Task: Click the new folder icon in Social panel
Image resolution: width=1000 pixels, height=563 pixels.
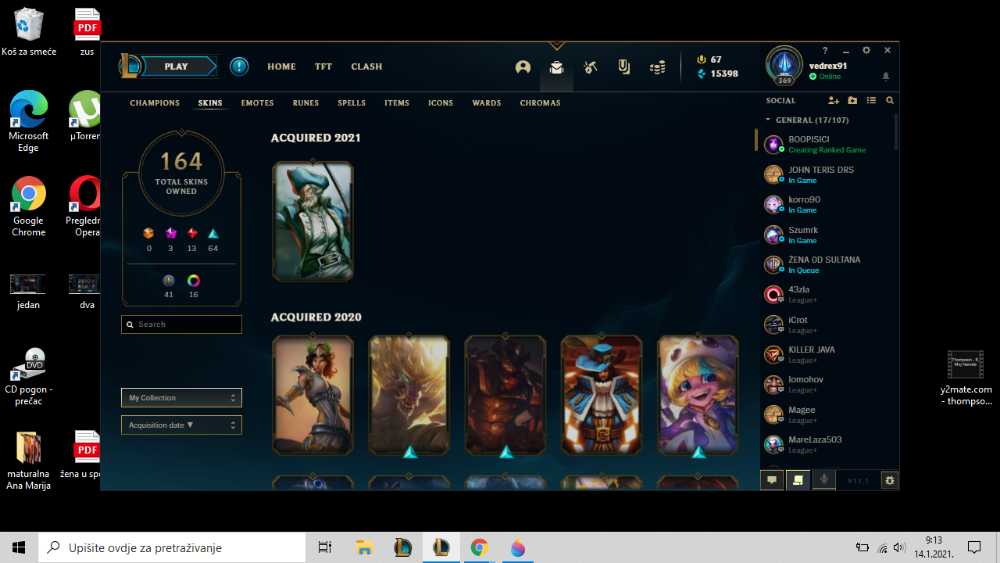Action: pos(853,101)
